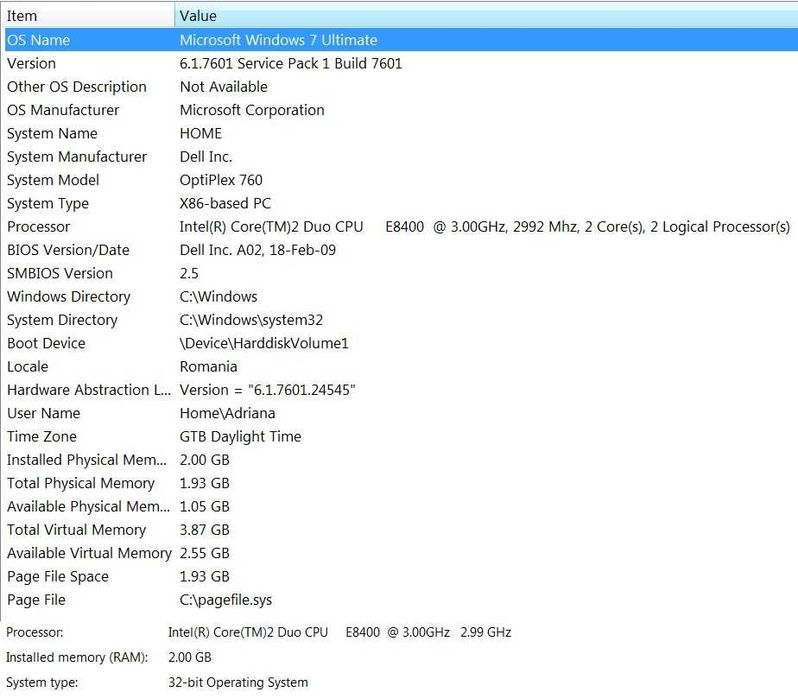Click the 'C:\Windows' directory value
This screenshot has height=700, width=798.
(218, 296)
